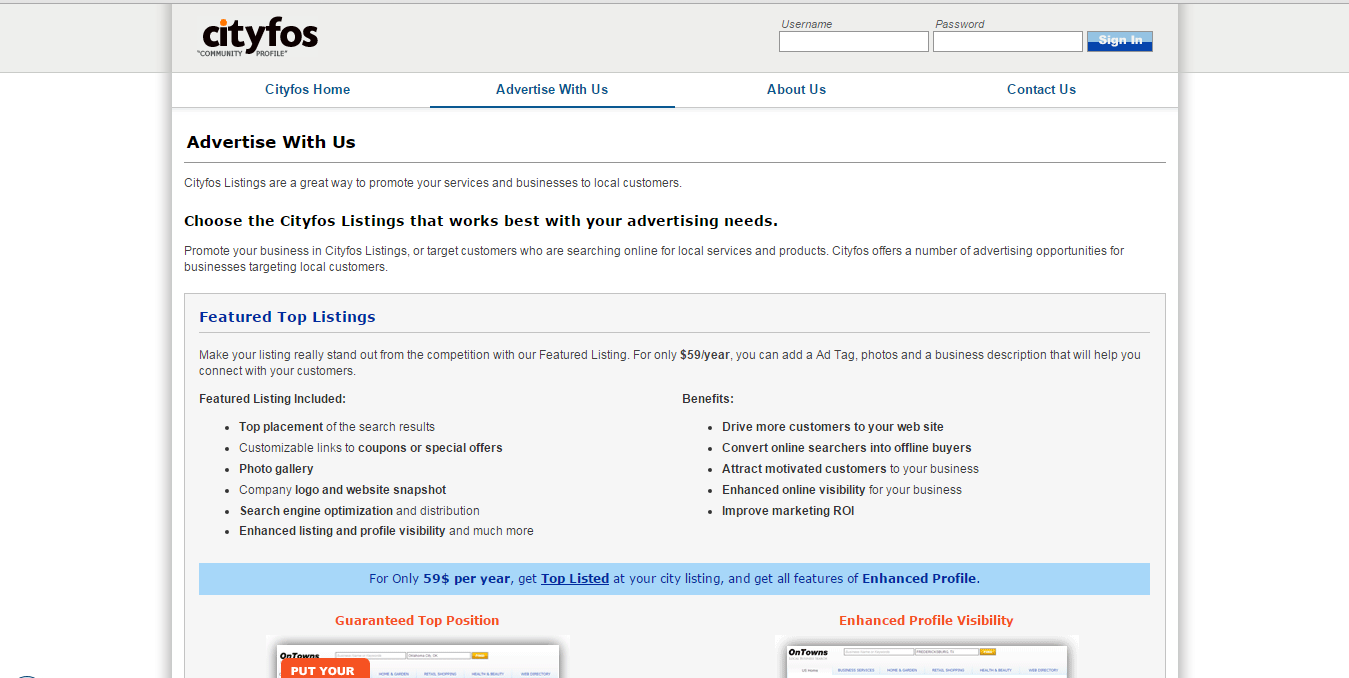Open the Contact Us tab

point(1041,89)
